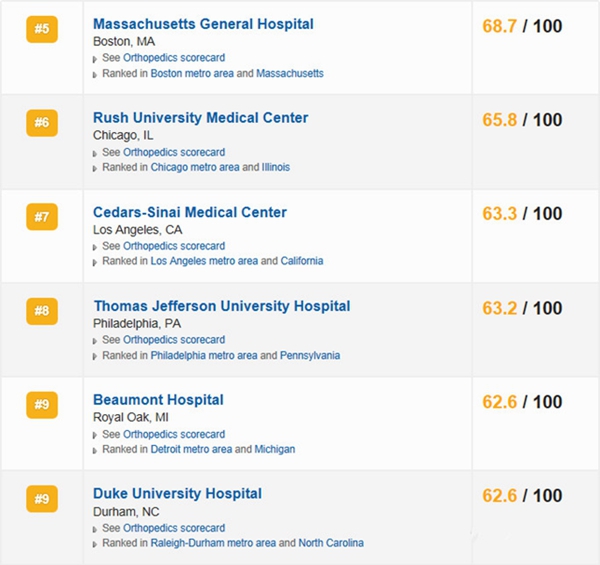This screenshot has height=565, width=600.
Task: Visit the Beaumont Hospital page
Action: tap(158, 400)
